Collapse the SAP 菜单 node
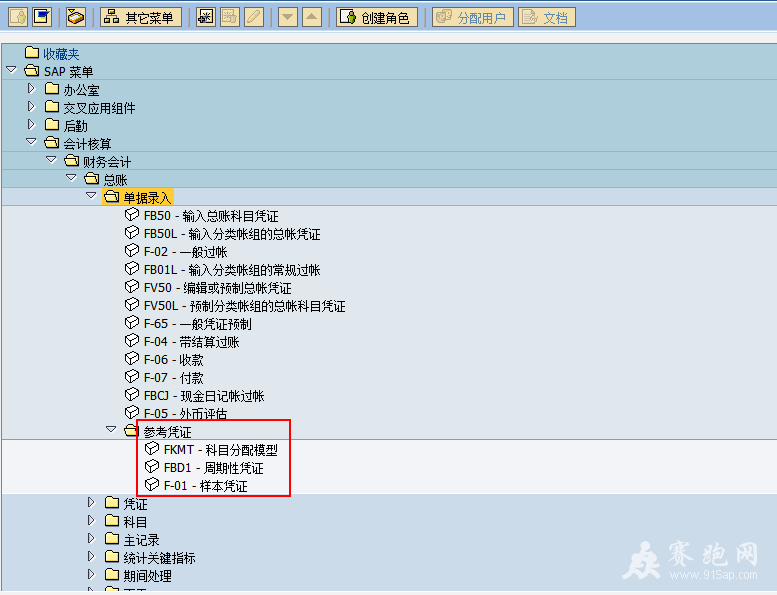The width and height of the screenshot is (777, 595). [x=12, y=70]
